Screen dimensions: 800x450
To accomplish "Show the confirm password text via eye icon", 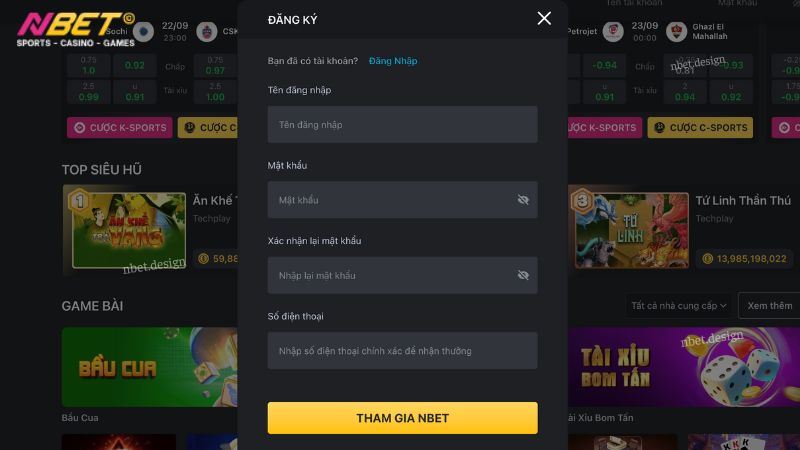I will (523, 276).
